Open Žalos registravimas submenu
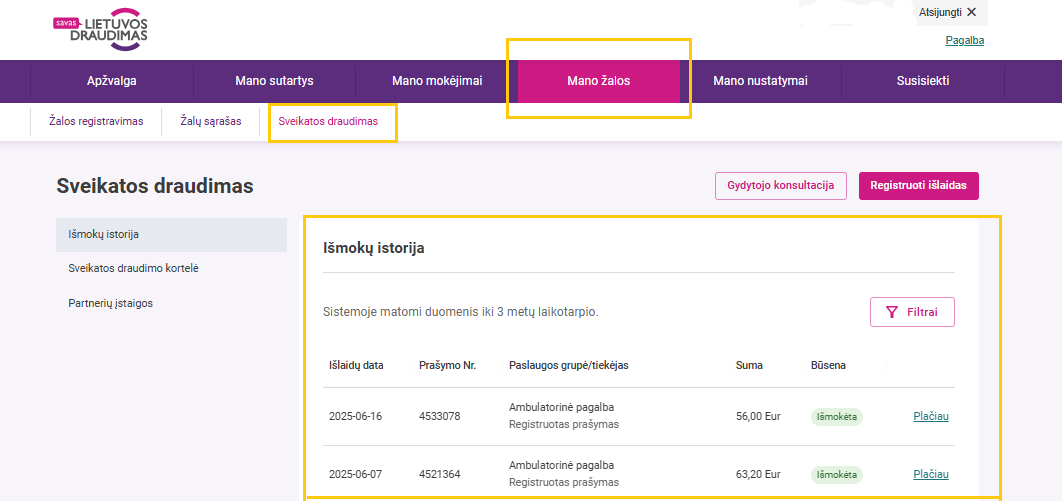Screen dimensions: 1062x501 96,122
